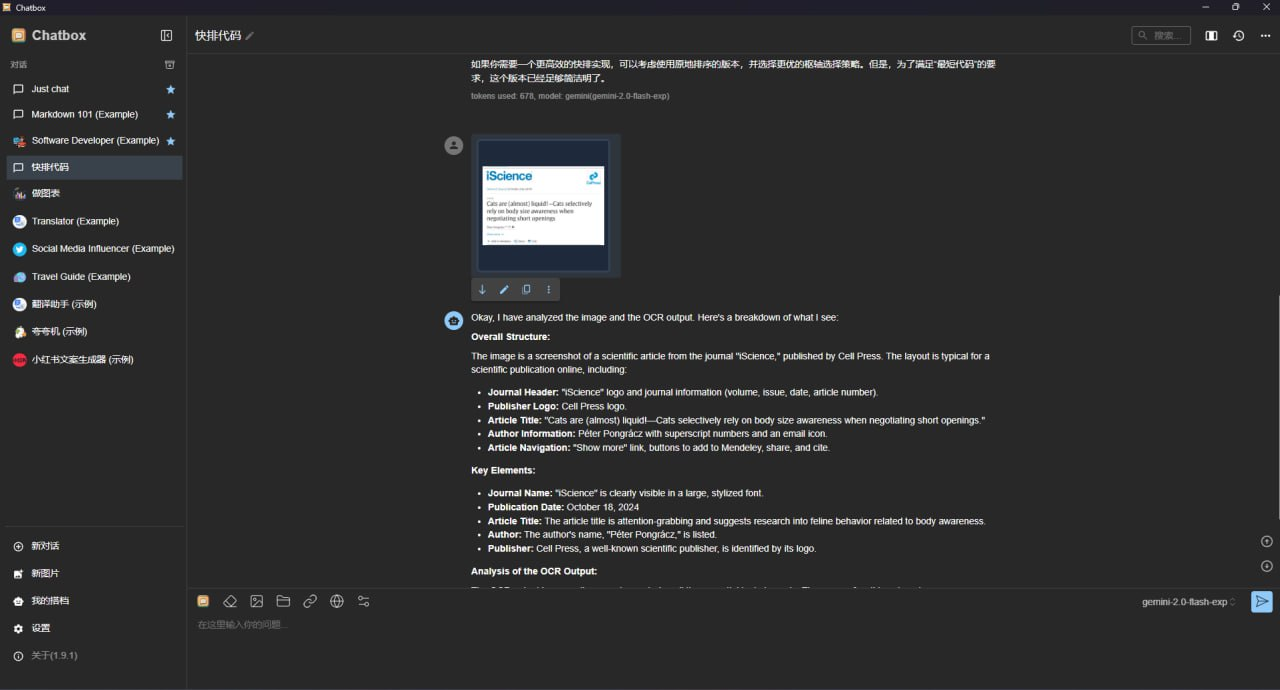Unstar the Just chat conversation
The width and height of the screenshot is (1280, 690).
[x=170, y=89]
